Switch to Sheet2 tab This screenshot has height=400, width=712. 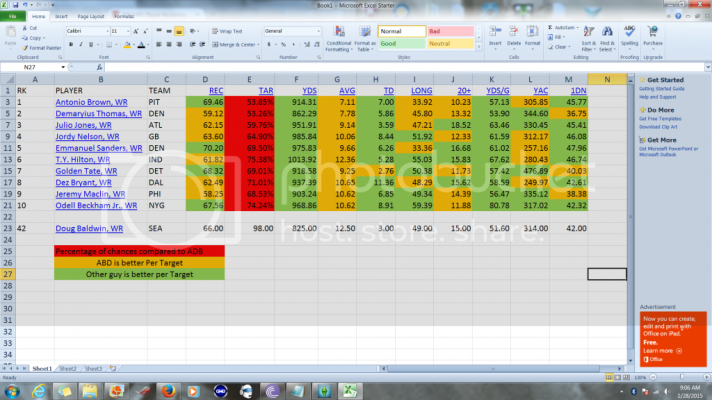(x=68, y=369)
